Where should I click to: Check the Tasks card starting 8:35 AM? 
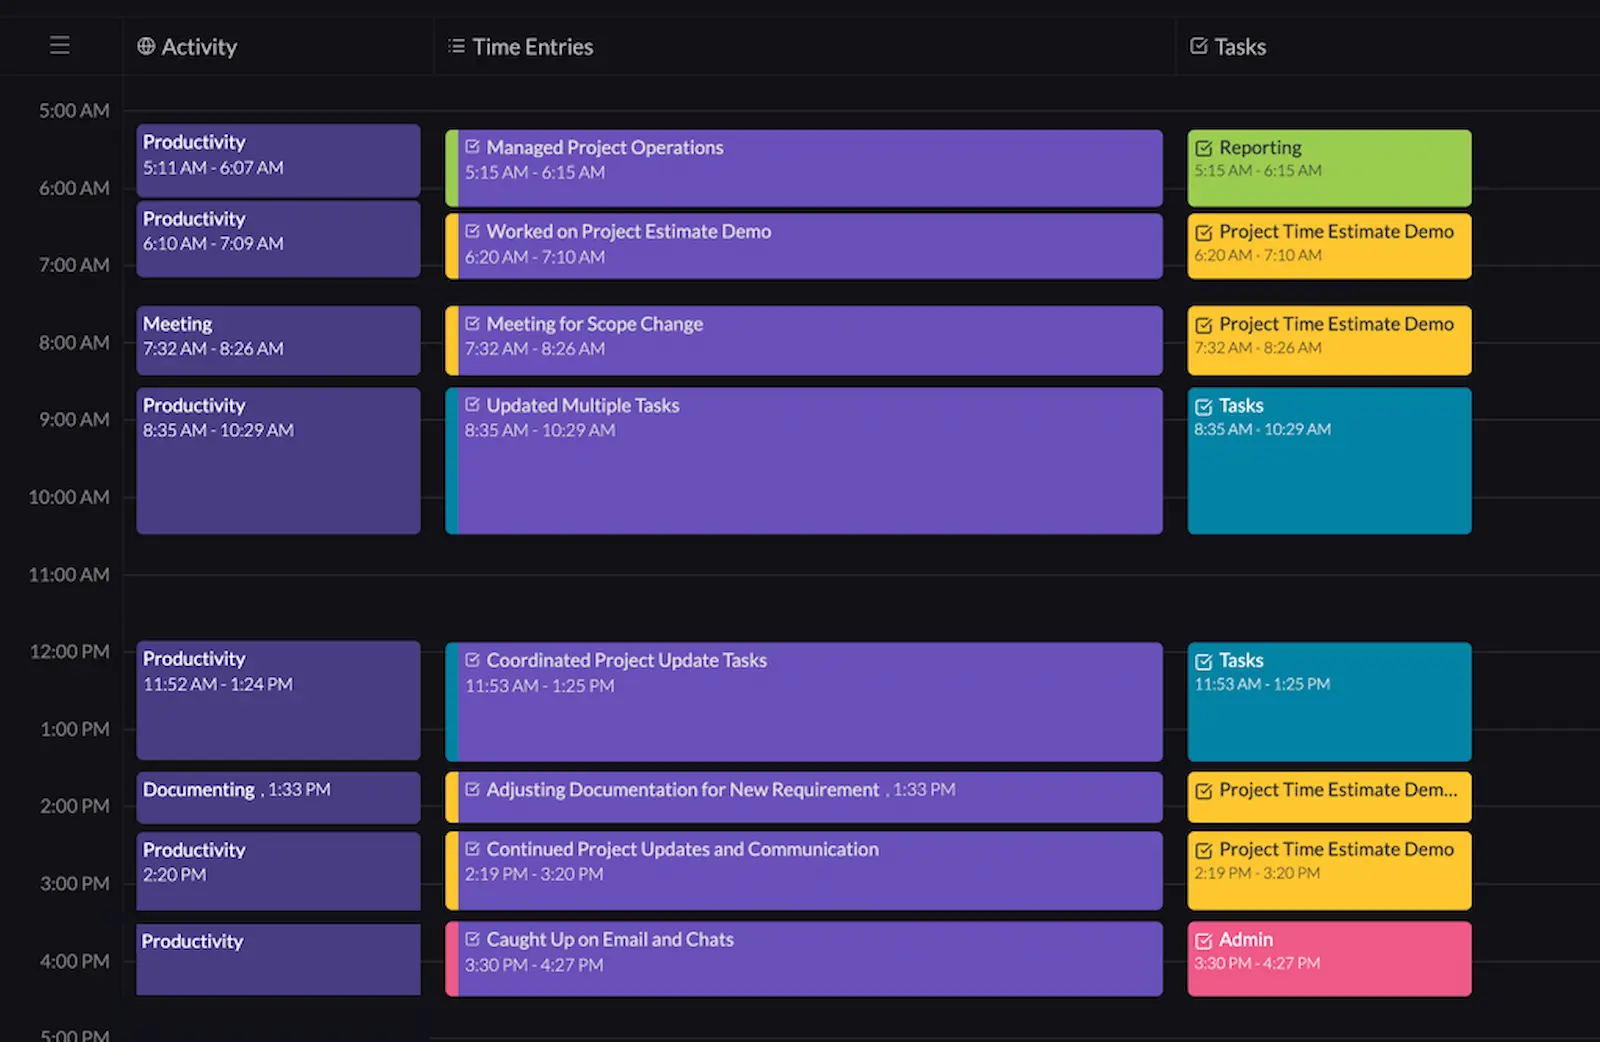click(1204, 405)
